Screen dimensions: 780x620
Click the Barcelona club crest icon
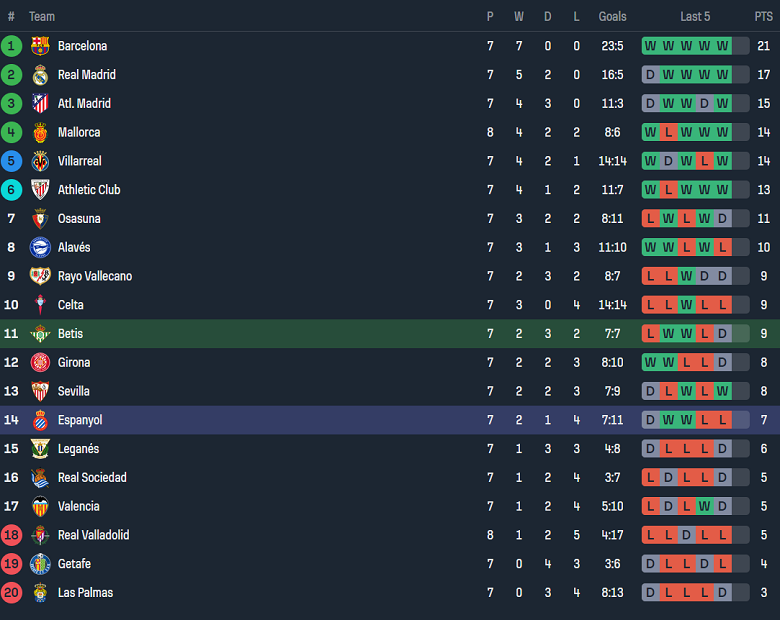[40, 46]
